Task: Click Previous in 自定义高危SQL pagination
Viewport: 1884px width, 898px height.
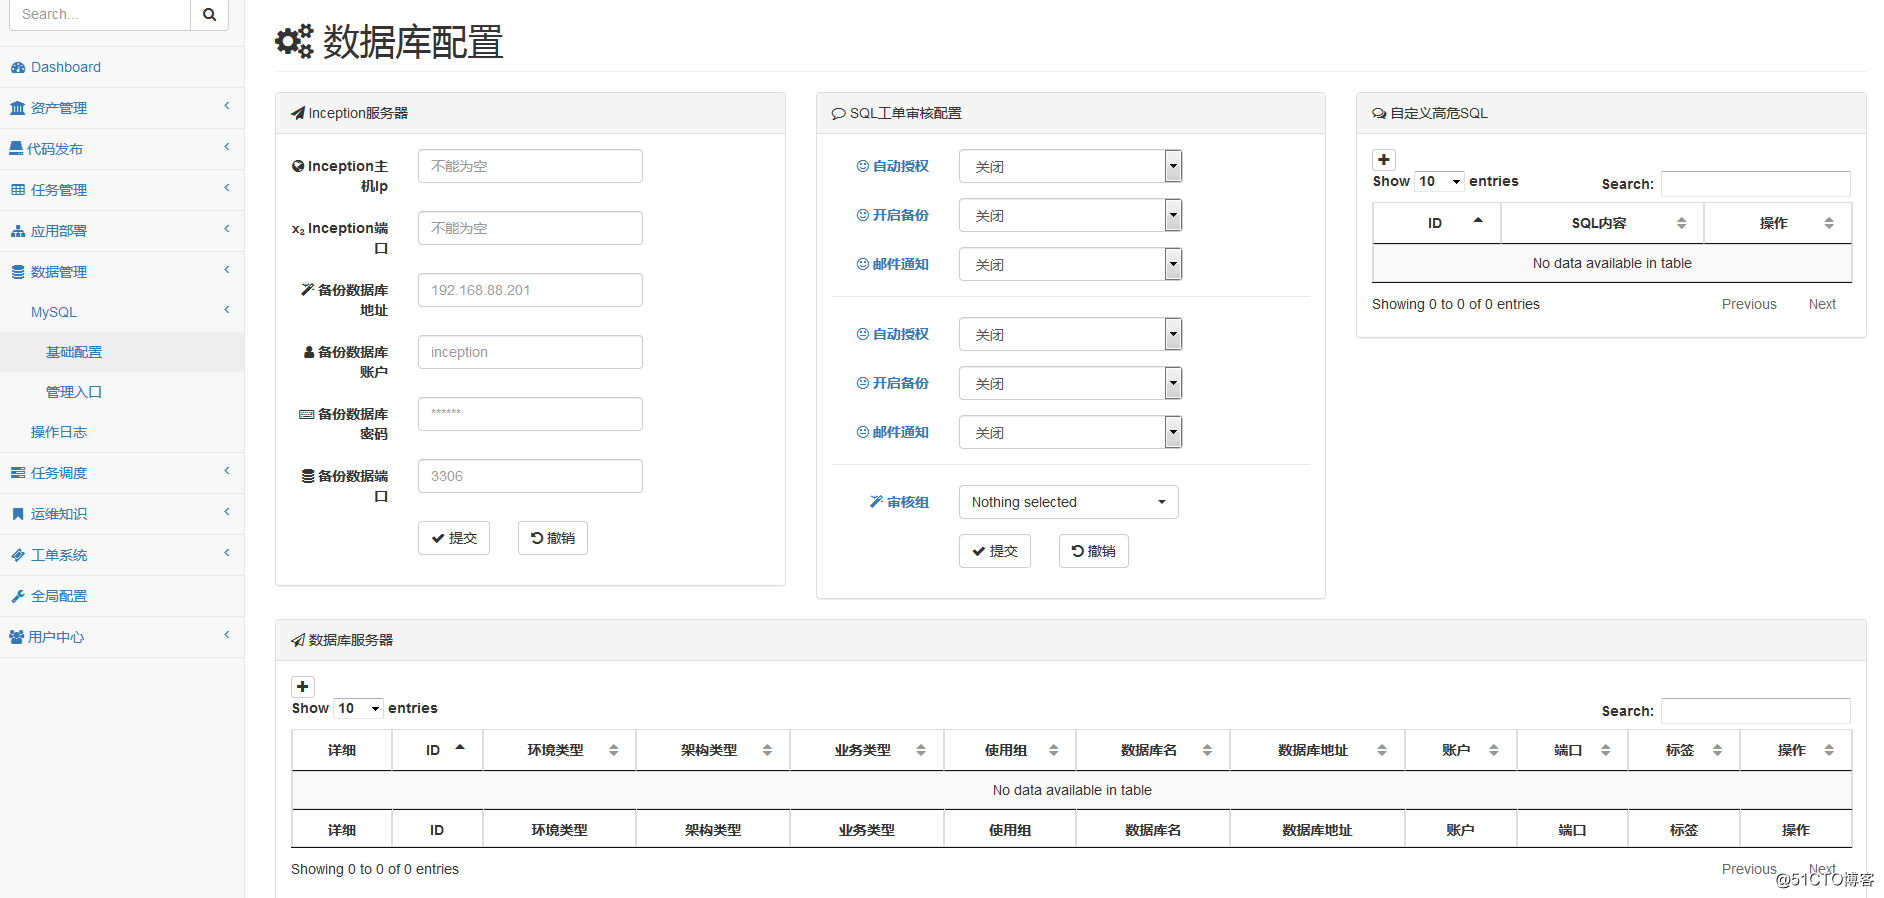Action: pos(1749,304)
